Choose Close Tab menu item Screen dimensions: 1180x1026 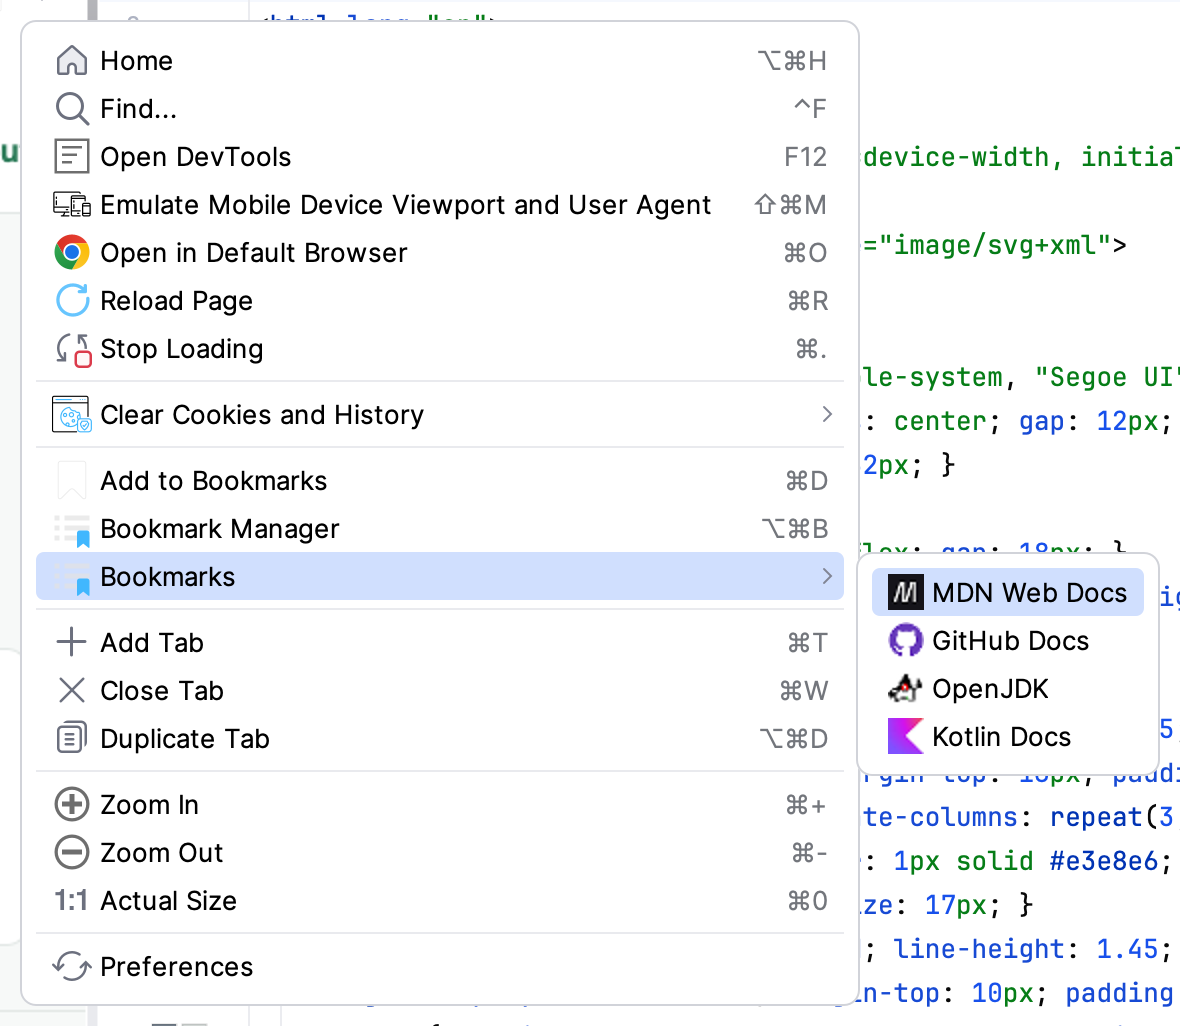[440, 691]
